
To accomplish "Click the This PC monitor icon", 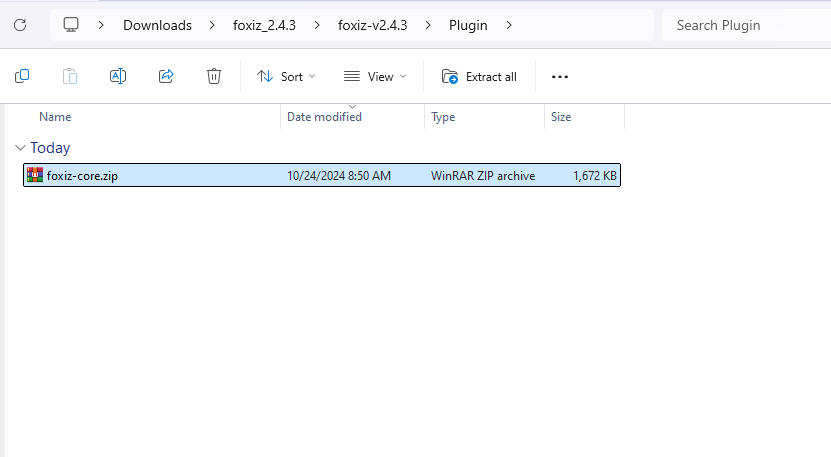I will click(x=71, y=25).
